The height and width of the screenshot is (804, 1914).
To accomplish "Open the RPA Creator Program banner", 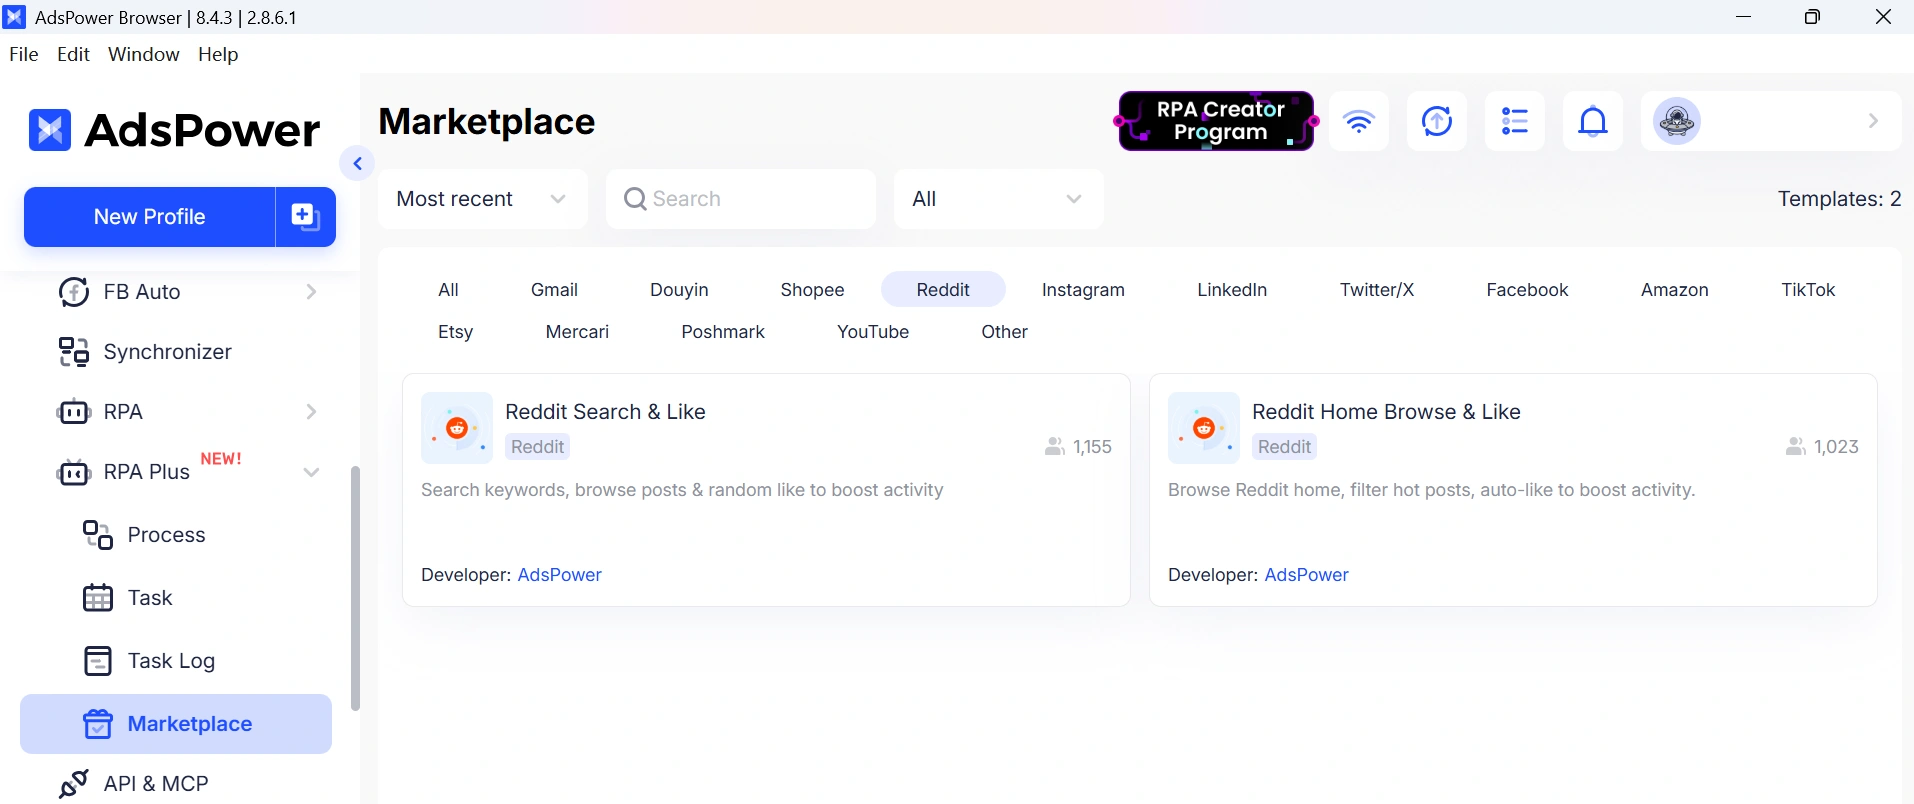I will coord(1216,121).
